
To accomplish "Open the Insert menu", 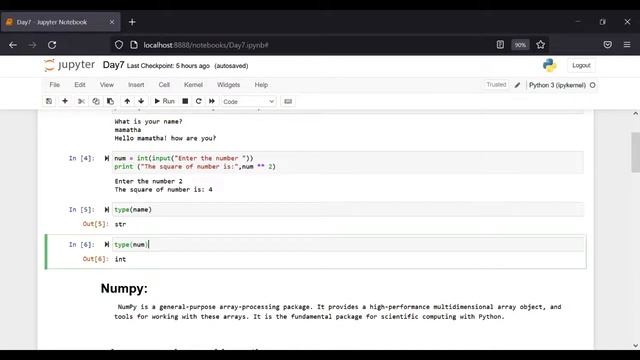I will click(136, 85).
